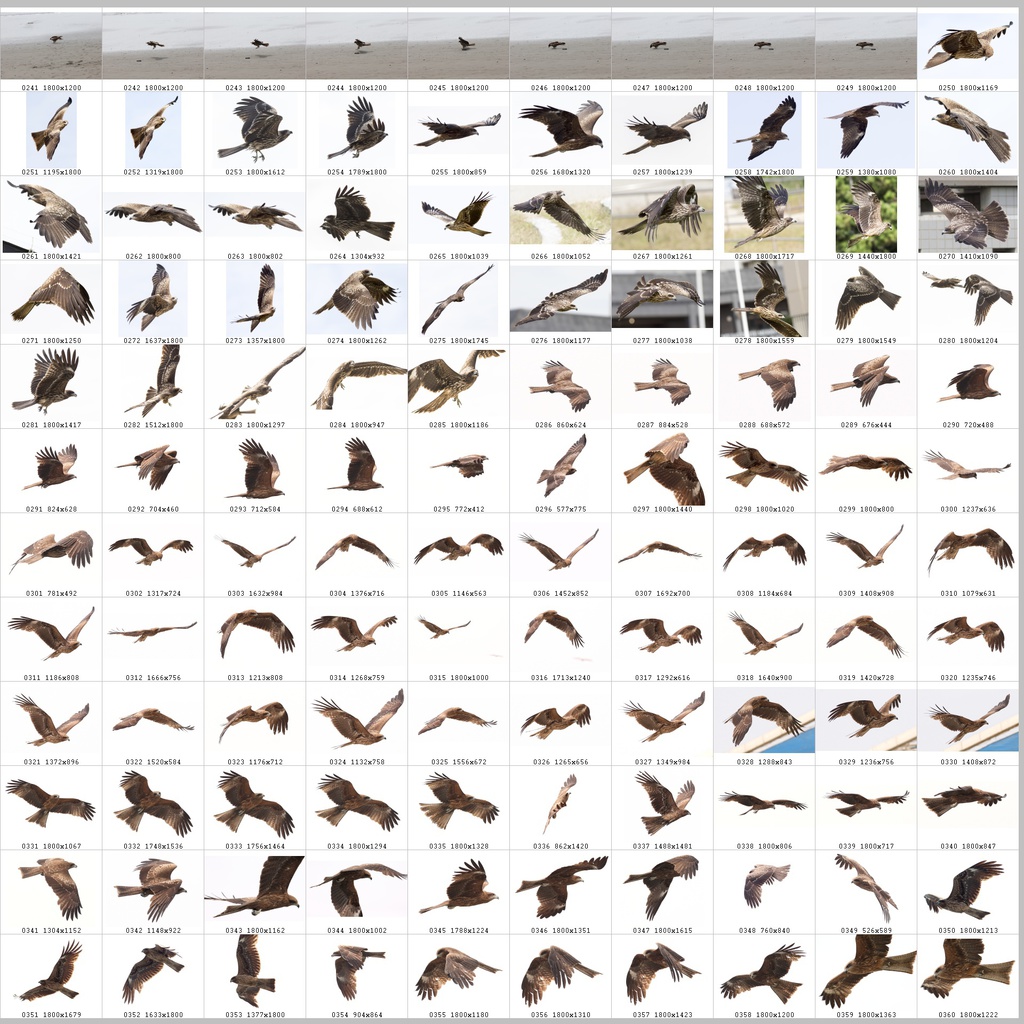This screenshot has height=1024, width=1024.
Task: Click label "0263 1800x802"
Action: pyautogui.click(x=255, y=256)
